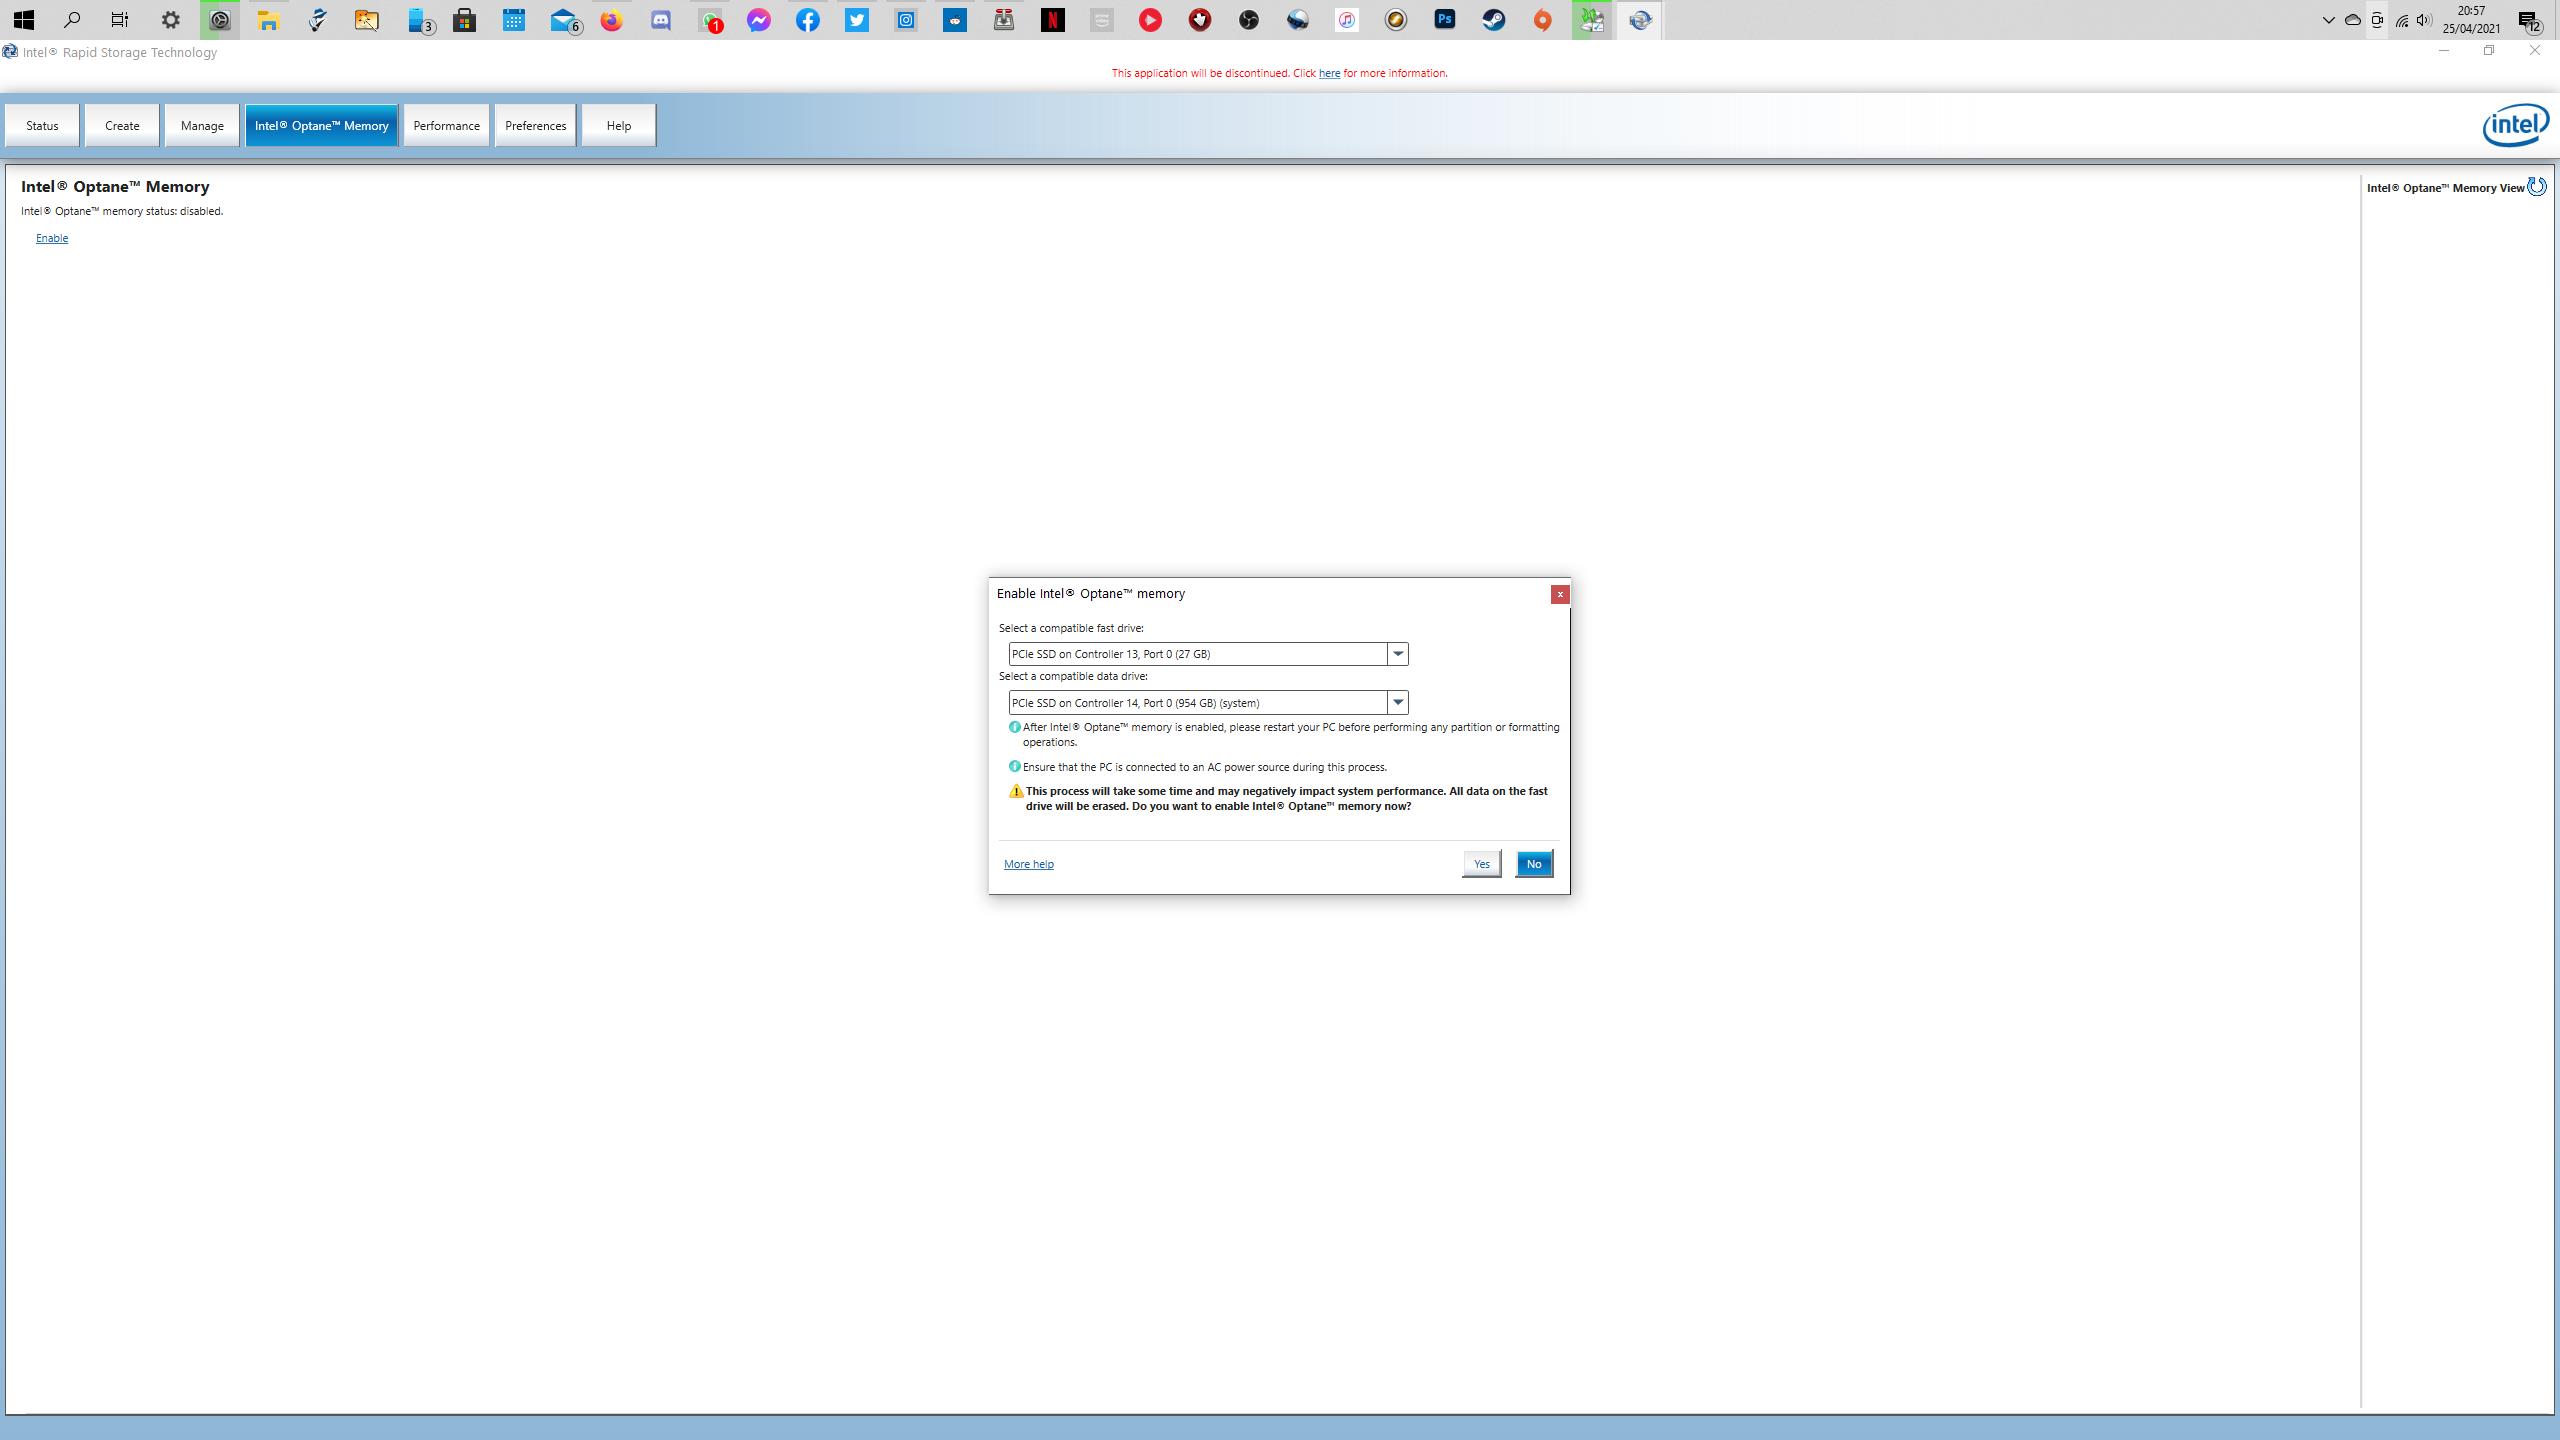Image resolution: width=2560 pixels, height=1440 pixels.
Task: Switch to the Create tab
Action: pos(122,125)
